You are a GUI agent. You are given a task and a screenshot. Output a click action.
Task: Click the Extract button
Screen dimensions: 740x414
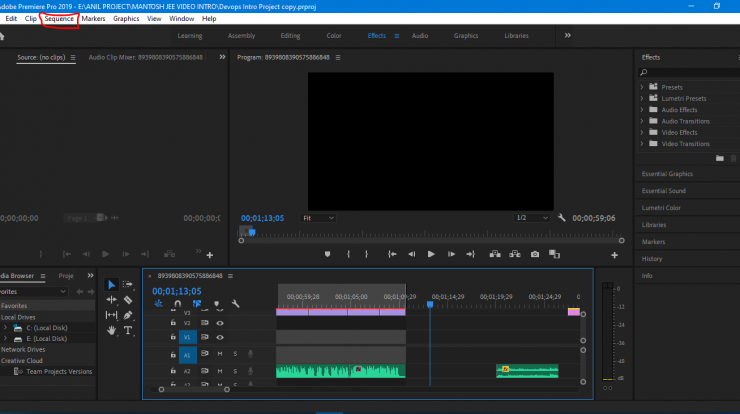[x=515, y=254]
